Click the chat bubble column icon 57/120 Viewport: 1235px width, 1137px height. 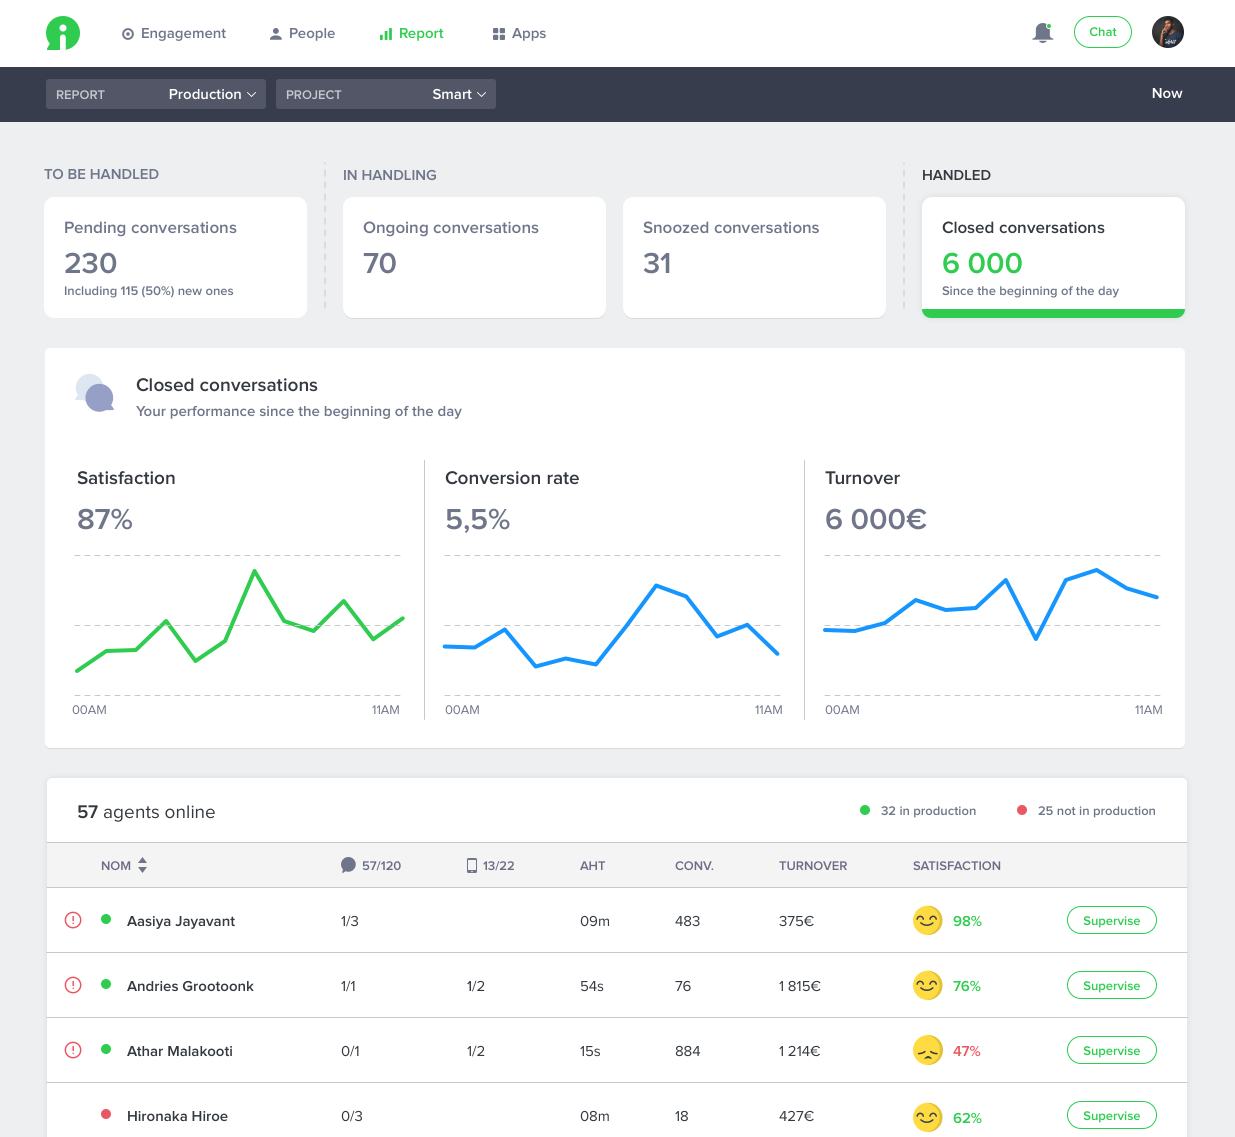click(x=348, y=865)
